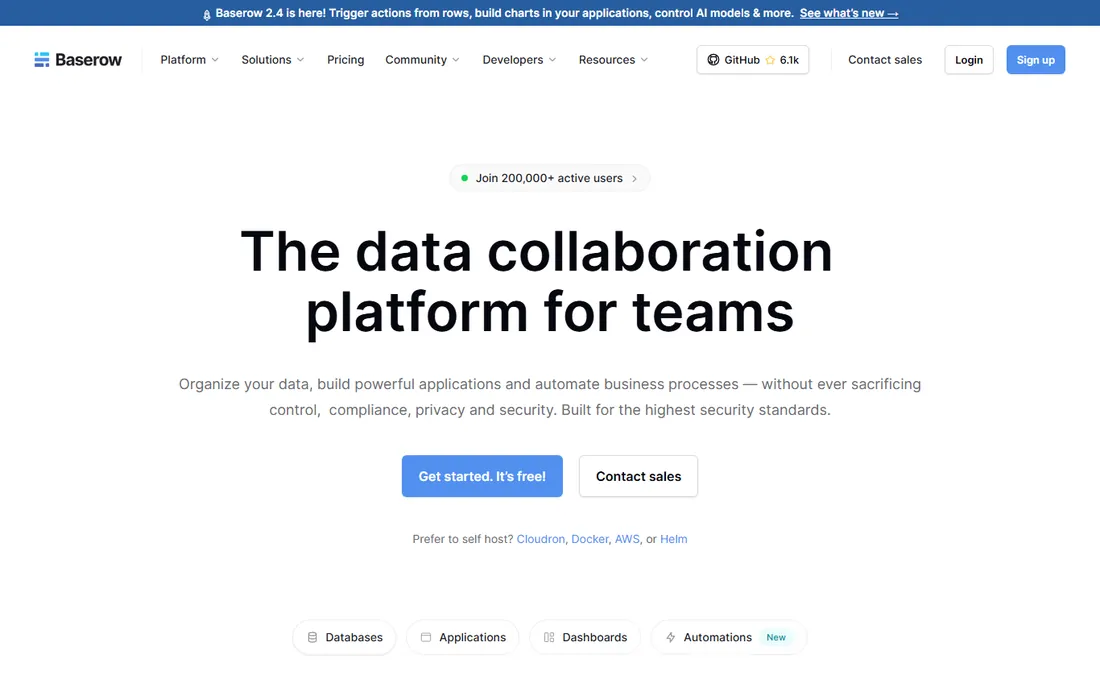Click the GitHub octocat icon

coord(713,60)
